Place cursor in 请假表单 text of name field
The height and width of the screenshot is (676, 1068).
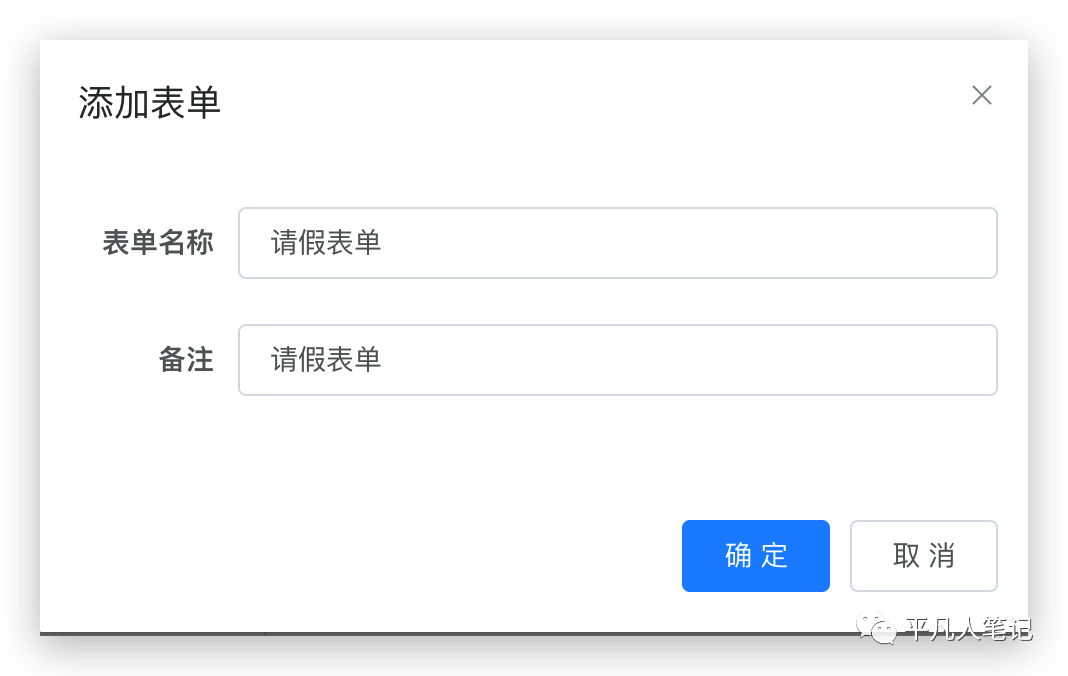(x=326, y=243)
